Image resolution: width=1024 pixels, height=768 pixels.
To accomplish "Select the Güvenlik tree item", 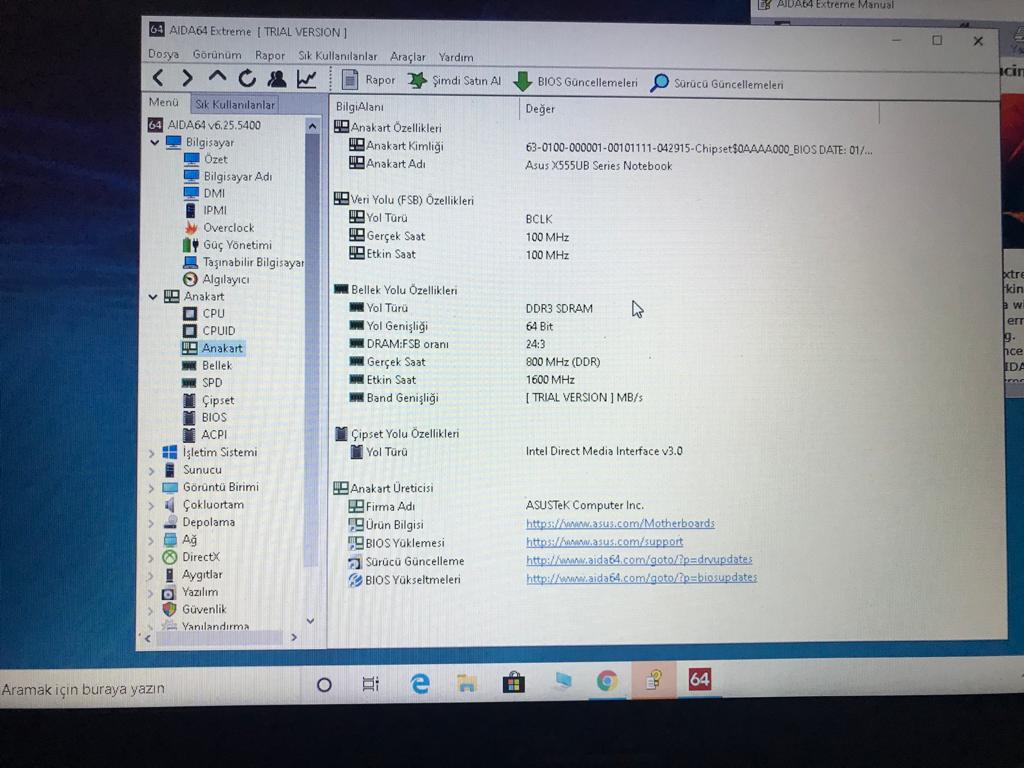I will (x=195, y=609).
